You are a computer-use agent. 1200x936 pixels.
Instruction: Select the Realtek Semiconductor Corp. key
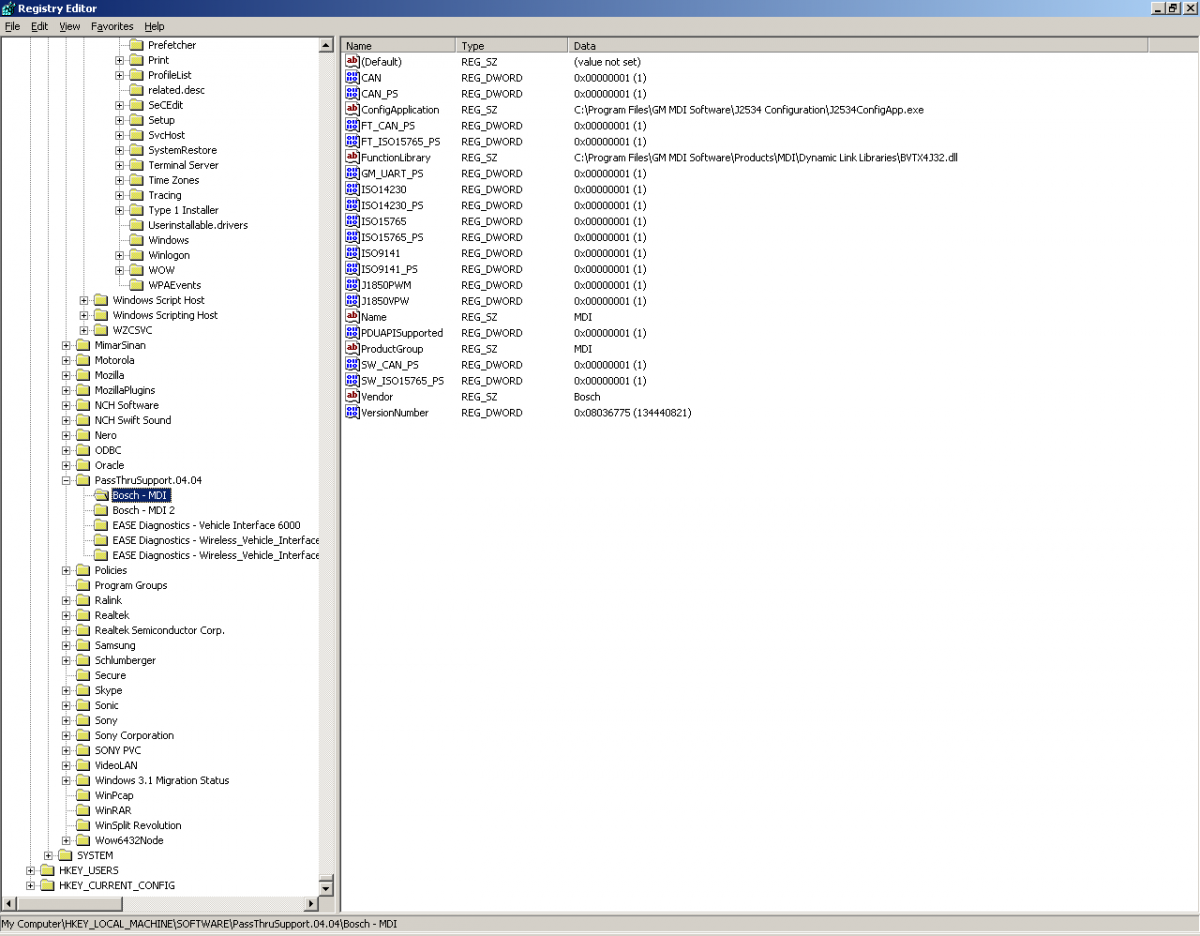click(159, 630)
